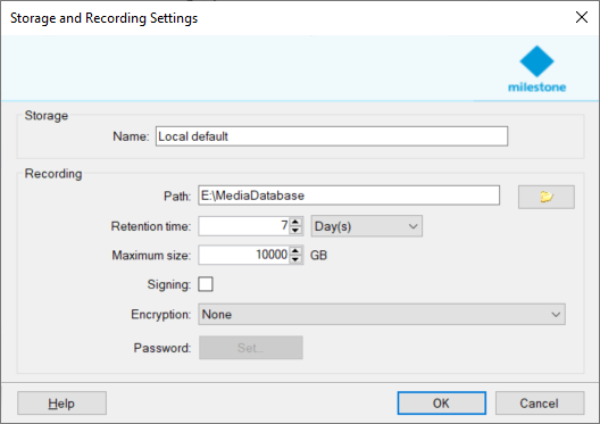The width and height of the screenshot is (600, 424).
Task: Click the Milestone diamond logo
Action: tap(537, 61)
